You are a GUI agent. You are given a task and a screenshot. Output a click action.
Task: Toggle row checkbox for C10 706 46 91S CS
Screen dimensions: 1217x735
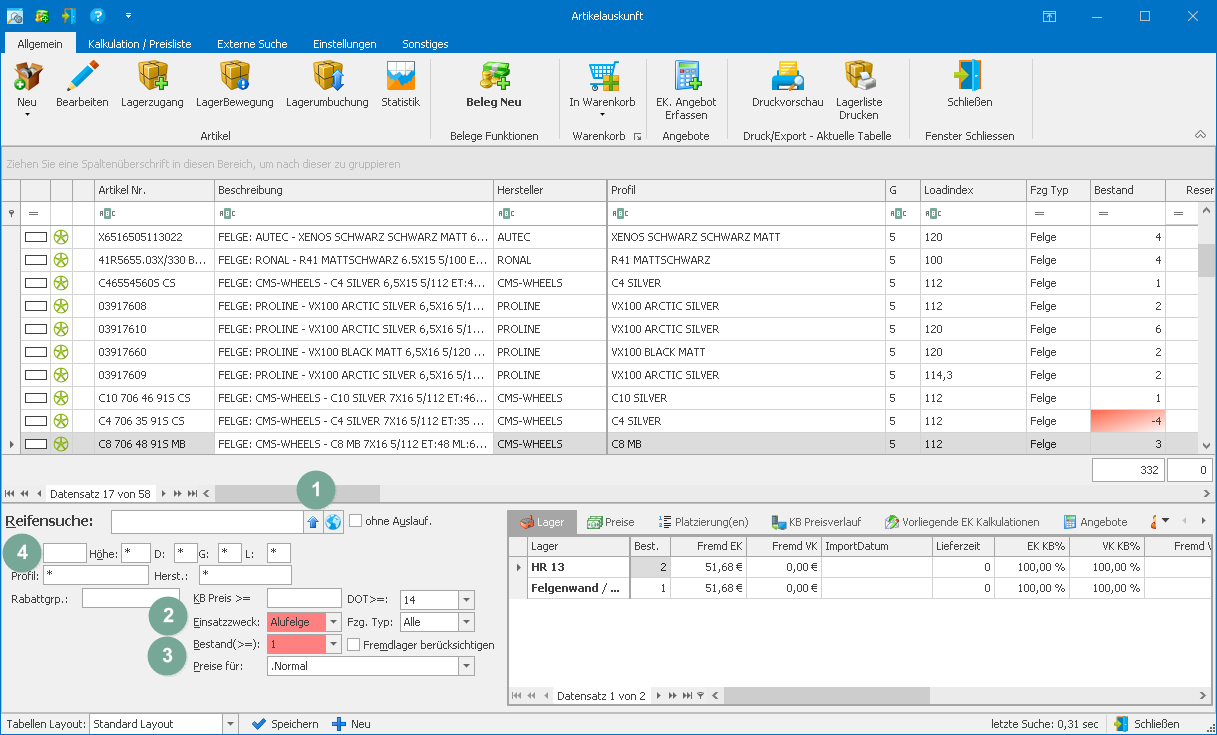(x=36, y=398)
